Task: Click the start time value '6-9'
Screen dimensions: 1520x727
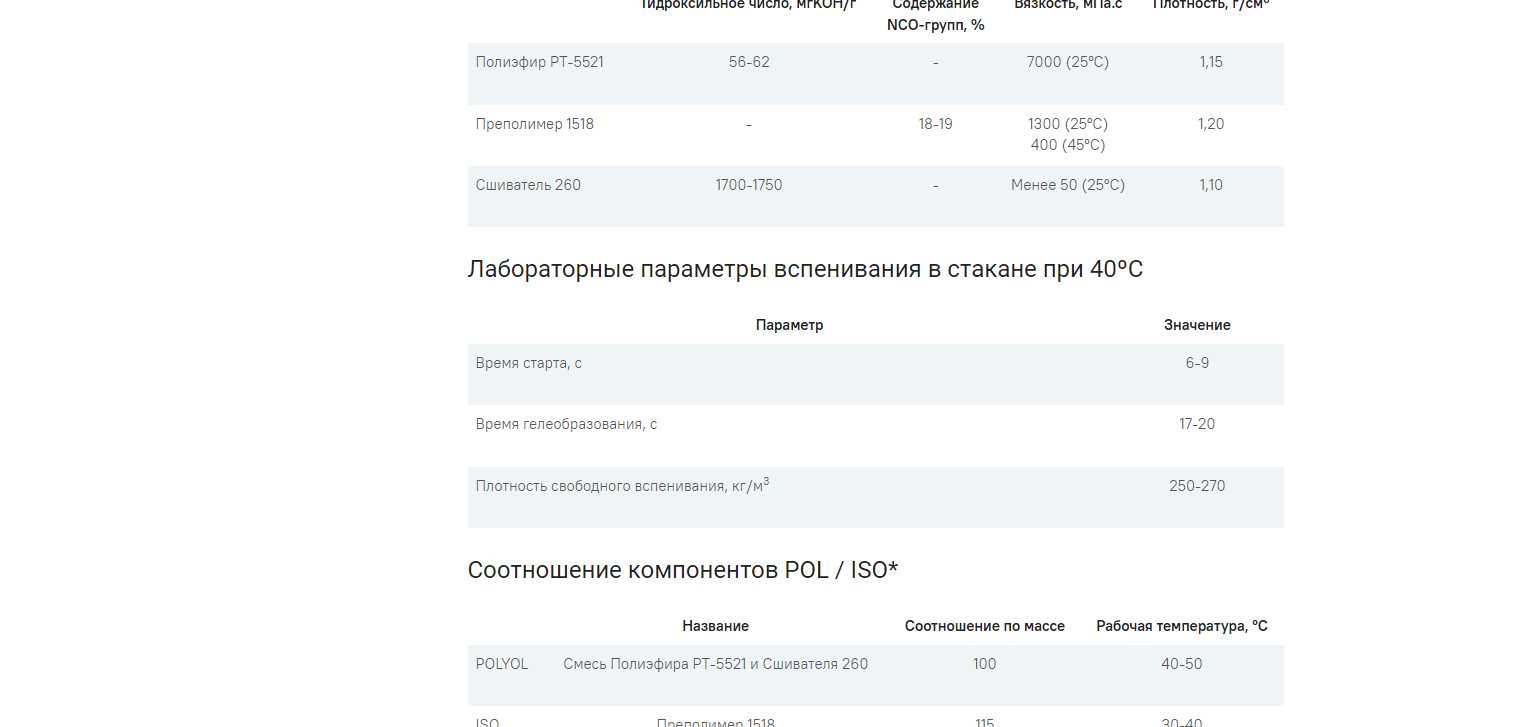Action: tap(1197, 363)
